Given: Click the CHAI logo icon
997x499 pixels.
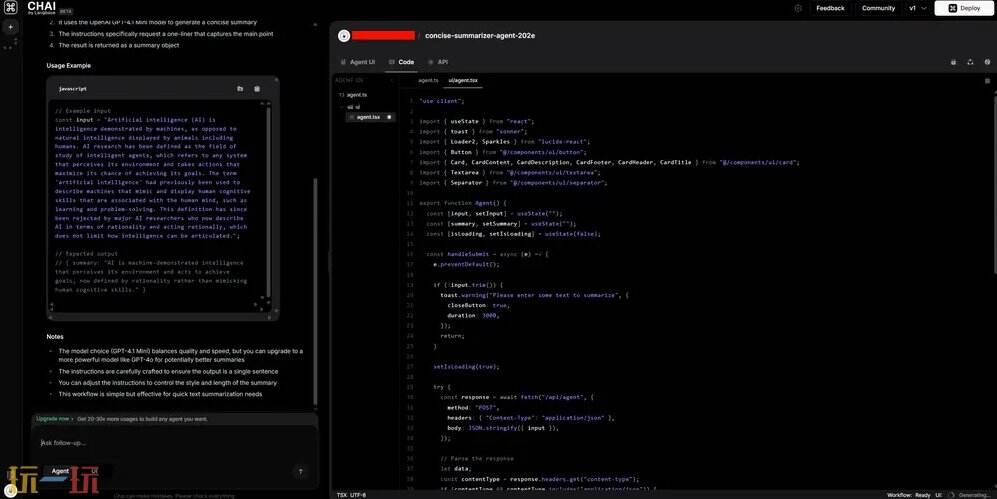Looking at the screenshot, I should pos(10,8).
